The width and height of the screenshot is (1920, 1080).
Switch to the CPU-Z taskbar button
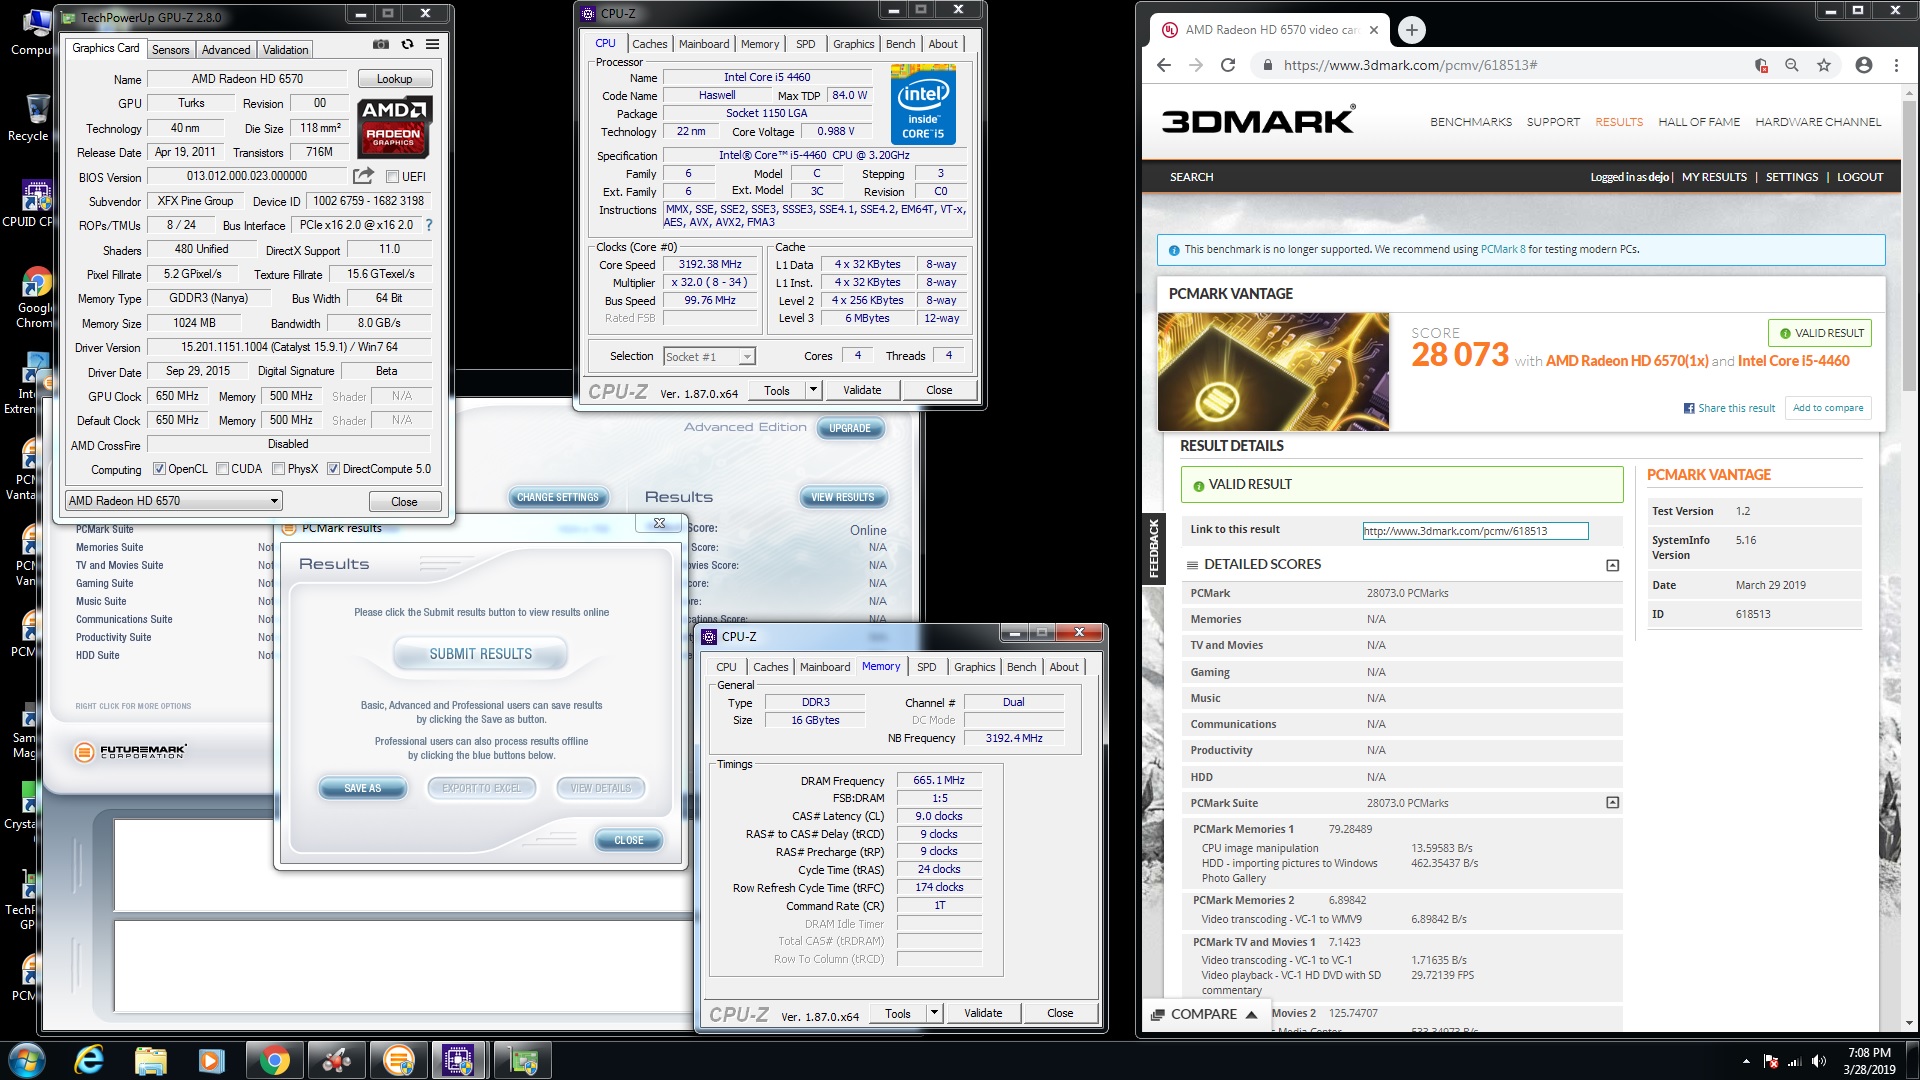(458, 1060)
